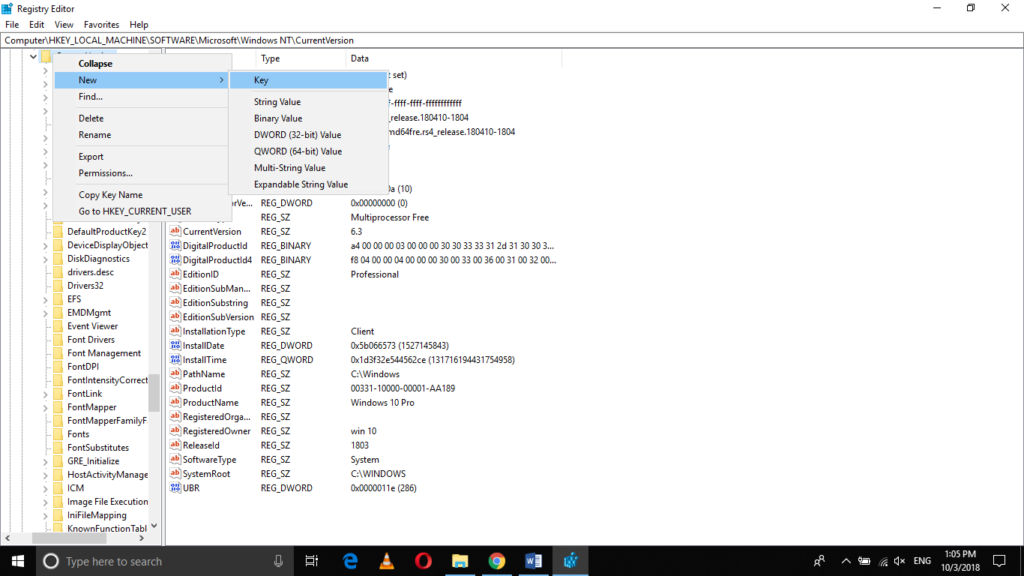Launch VLC media player from the taskbar

coord(386,561)
